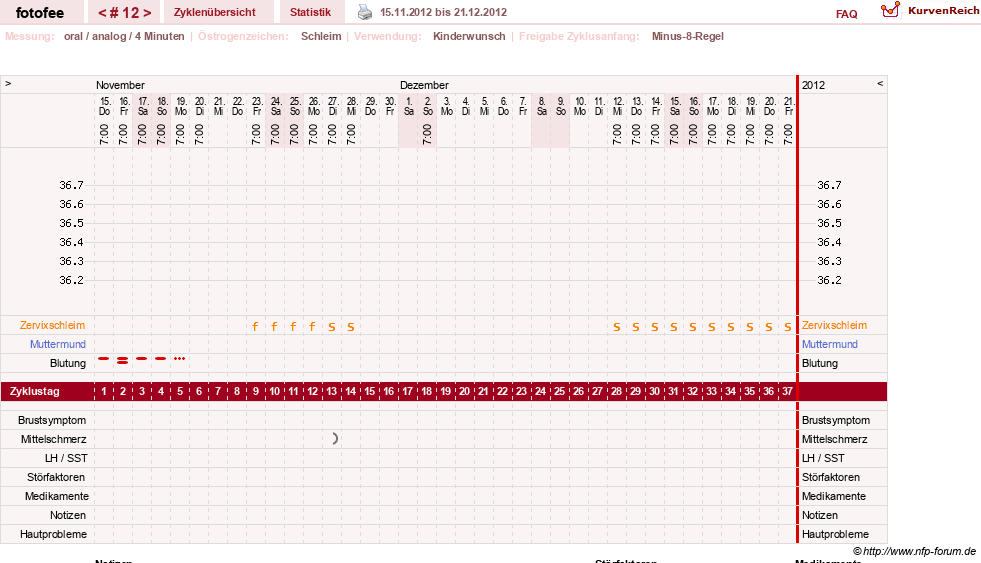Select the '15. Do' date column header
This screenshot has height=563, width=981.
click(104, 106)
